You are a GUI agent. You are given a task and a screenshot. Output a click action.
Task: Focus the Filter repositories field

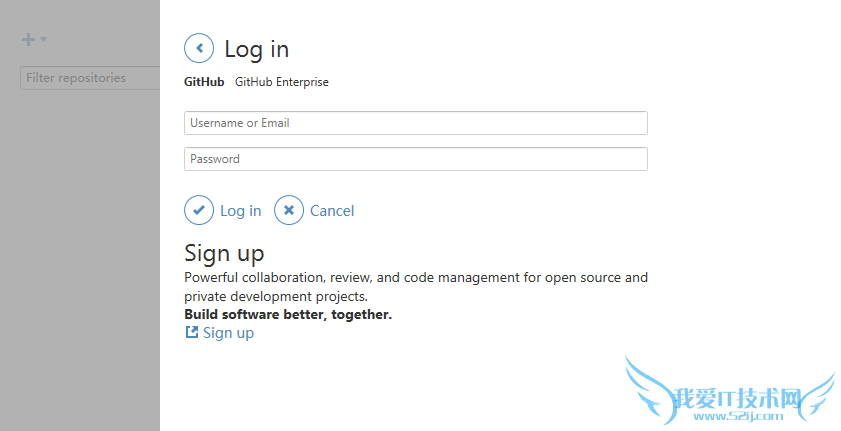point(90,78)
